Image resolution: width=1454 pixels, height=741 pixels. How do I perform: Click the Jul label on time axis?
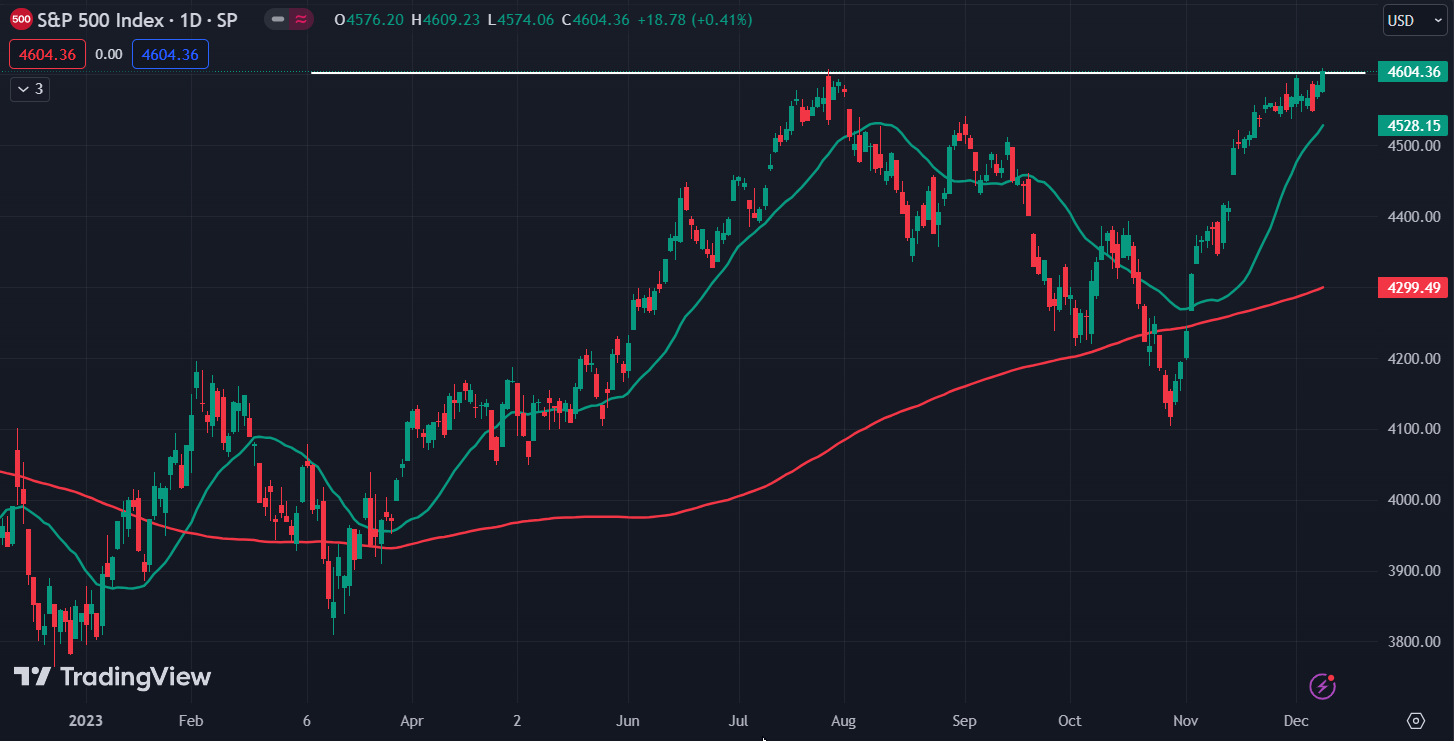point(738,720)
